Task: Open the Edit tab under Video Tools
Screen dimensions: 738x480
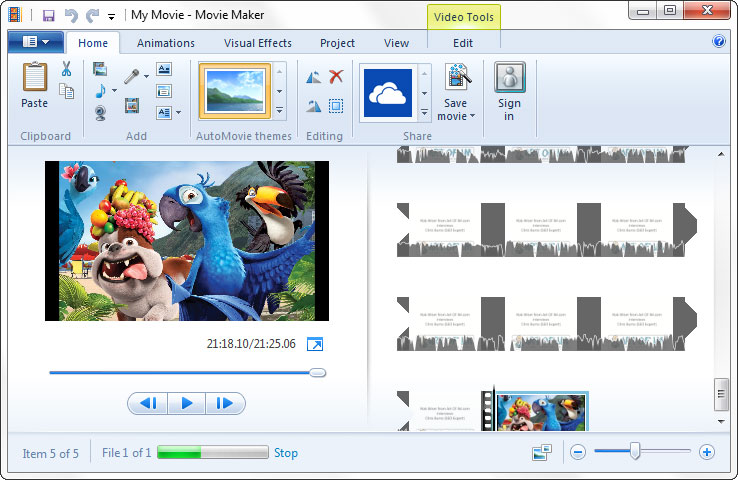Action: (x=463, y=43)
